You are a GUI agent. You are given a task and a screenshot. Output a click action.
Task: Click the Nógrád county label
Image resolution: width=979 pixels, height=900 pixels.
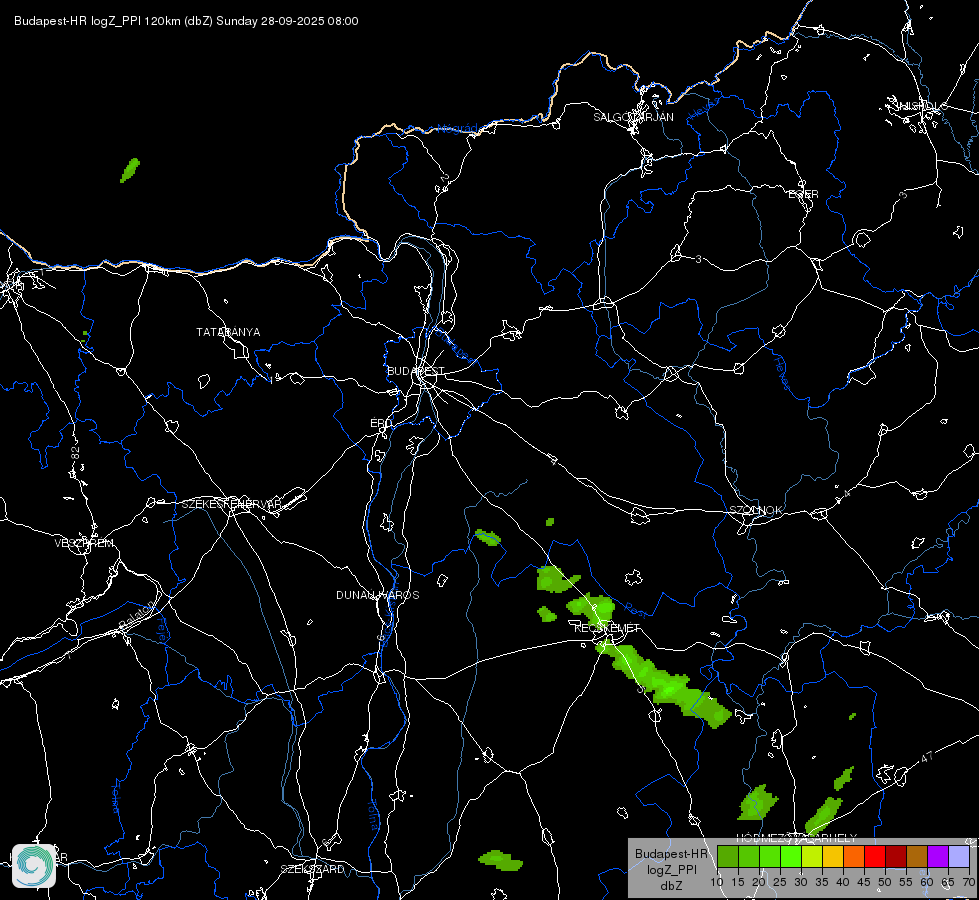(457, 129)
